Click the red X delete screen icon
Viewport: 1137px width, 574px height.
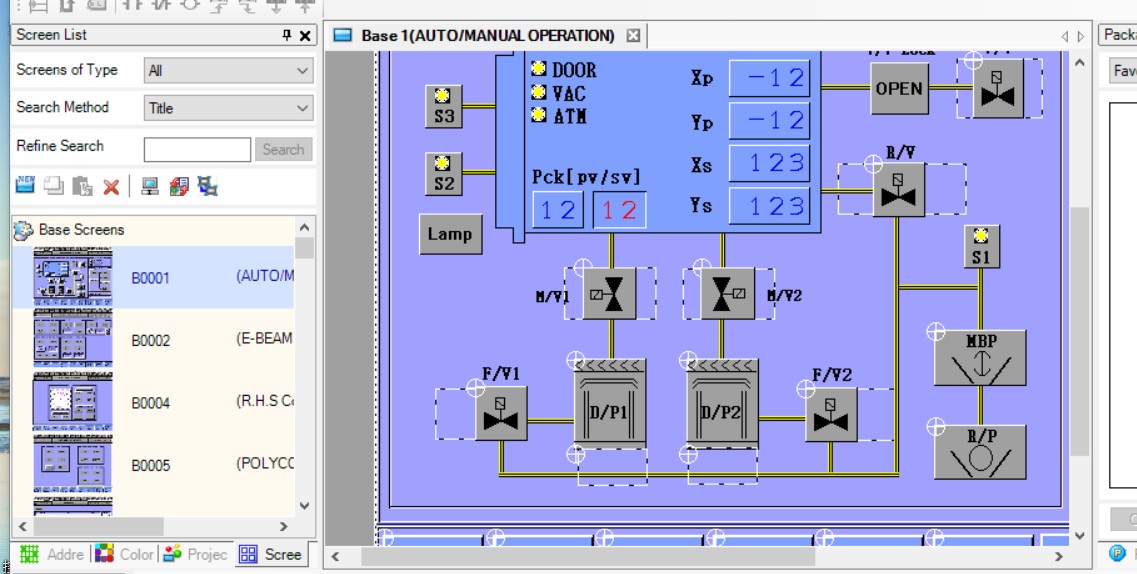pyautogui.click(x=111, y=186)
